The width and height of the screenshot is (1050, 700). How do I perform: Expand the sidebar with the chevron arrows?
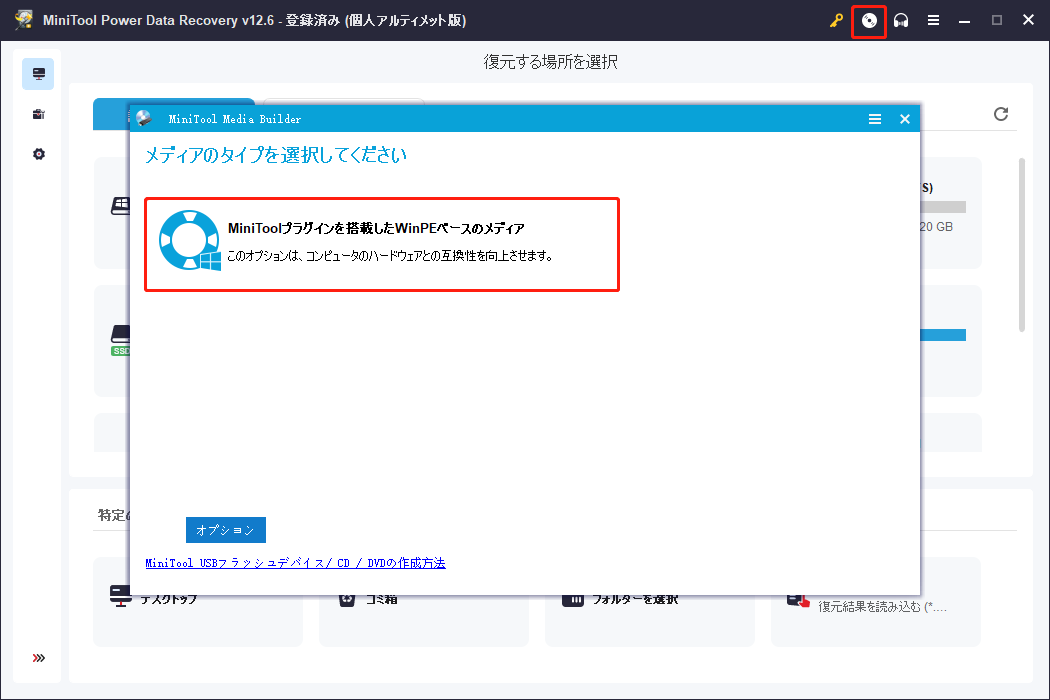(37, 657)
